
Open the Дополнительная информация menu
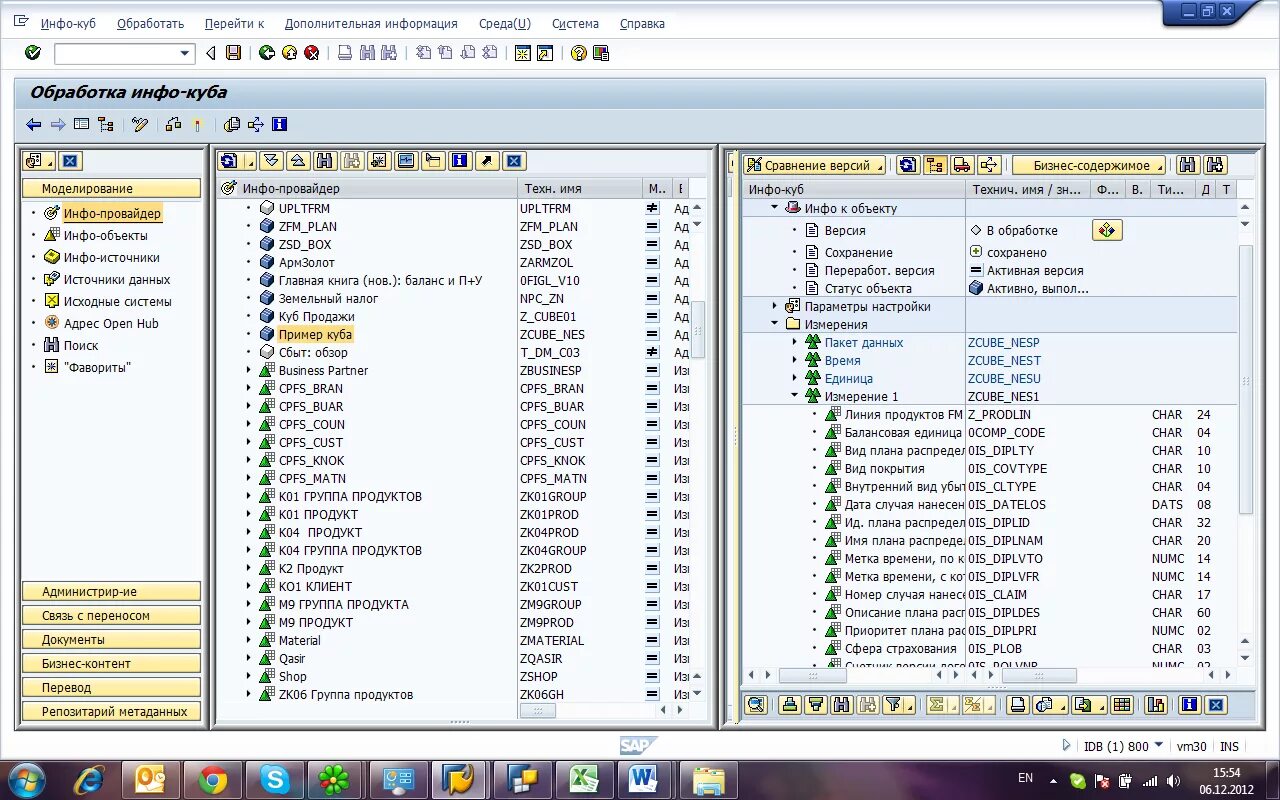click(x=371, y=23)
